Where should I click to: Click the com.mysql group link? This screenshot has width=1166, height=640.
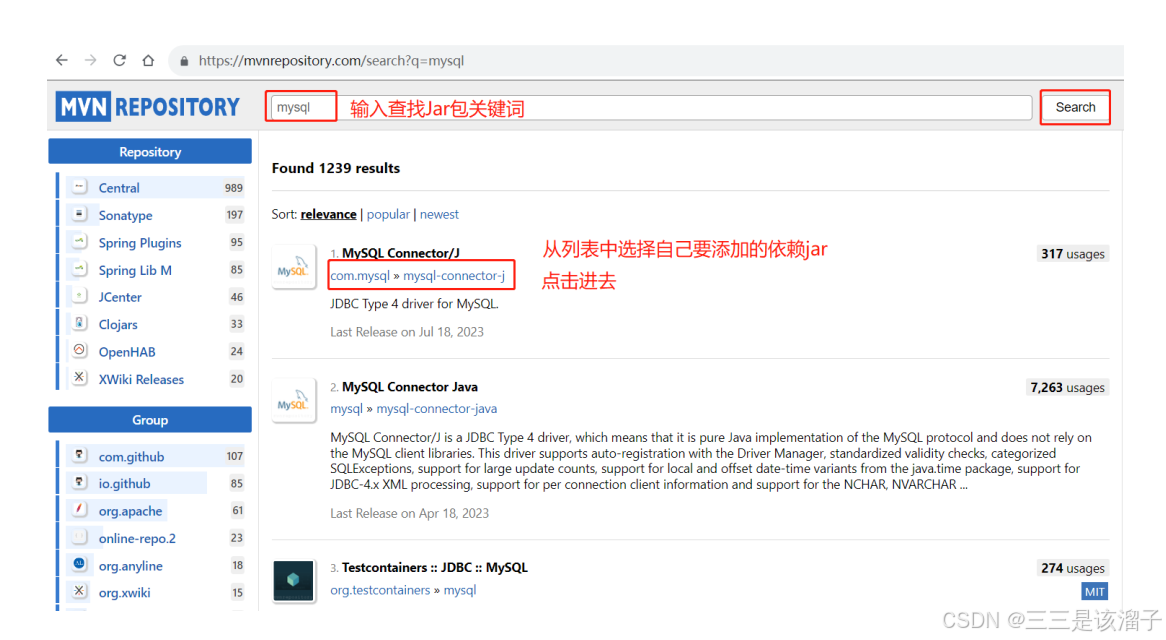coord(360,276)
